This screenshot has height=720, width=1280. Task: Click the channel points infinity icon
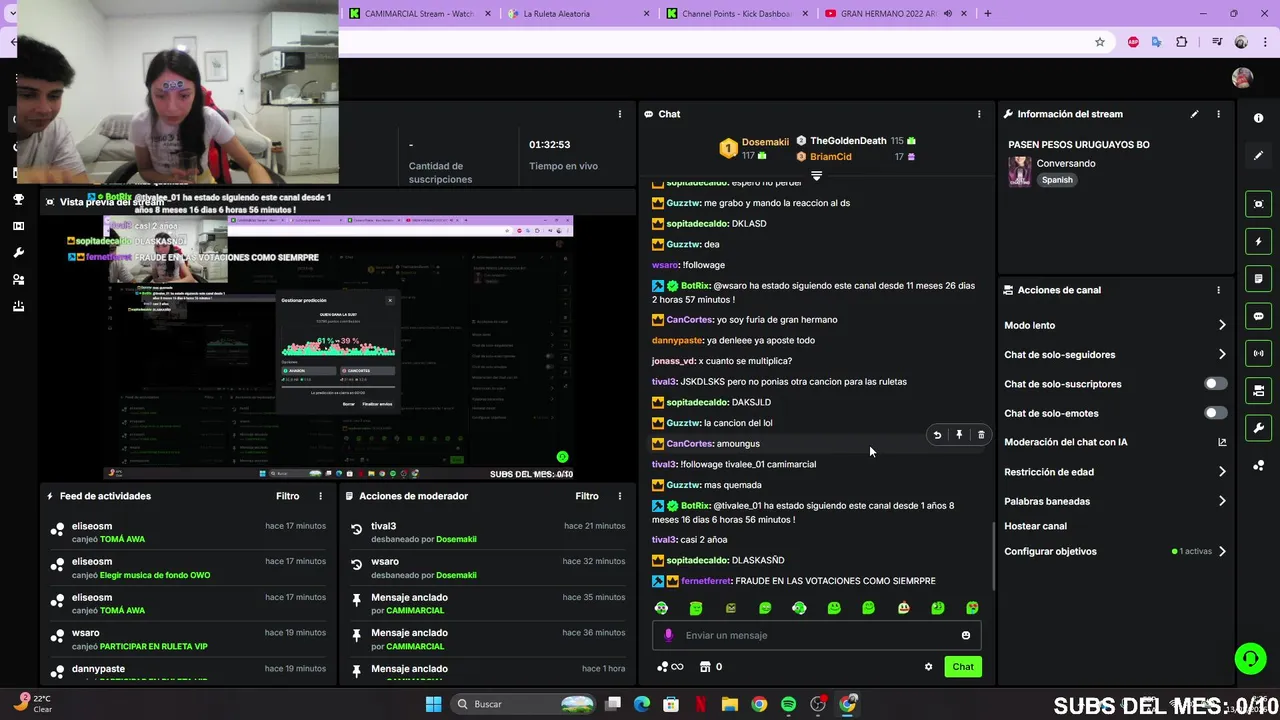670,667
